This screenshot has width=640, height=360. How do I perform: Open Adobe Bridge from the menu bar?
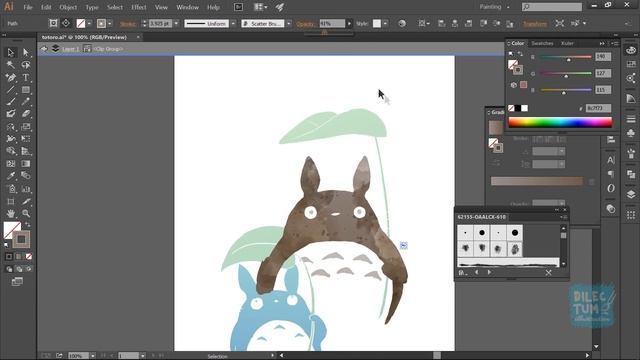238,7
